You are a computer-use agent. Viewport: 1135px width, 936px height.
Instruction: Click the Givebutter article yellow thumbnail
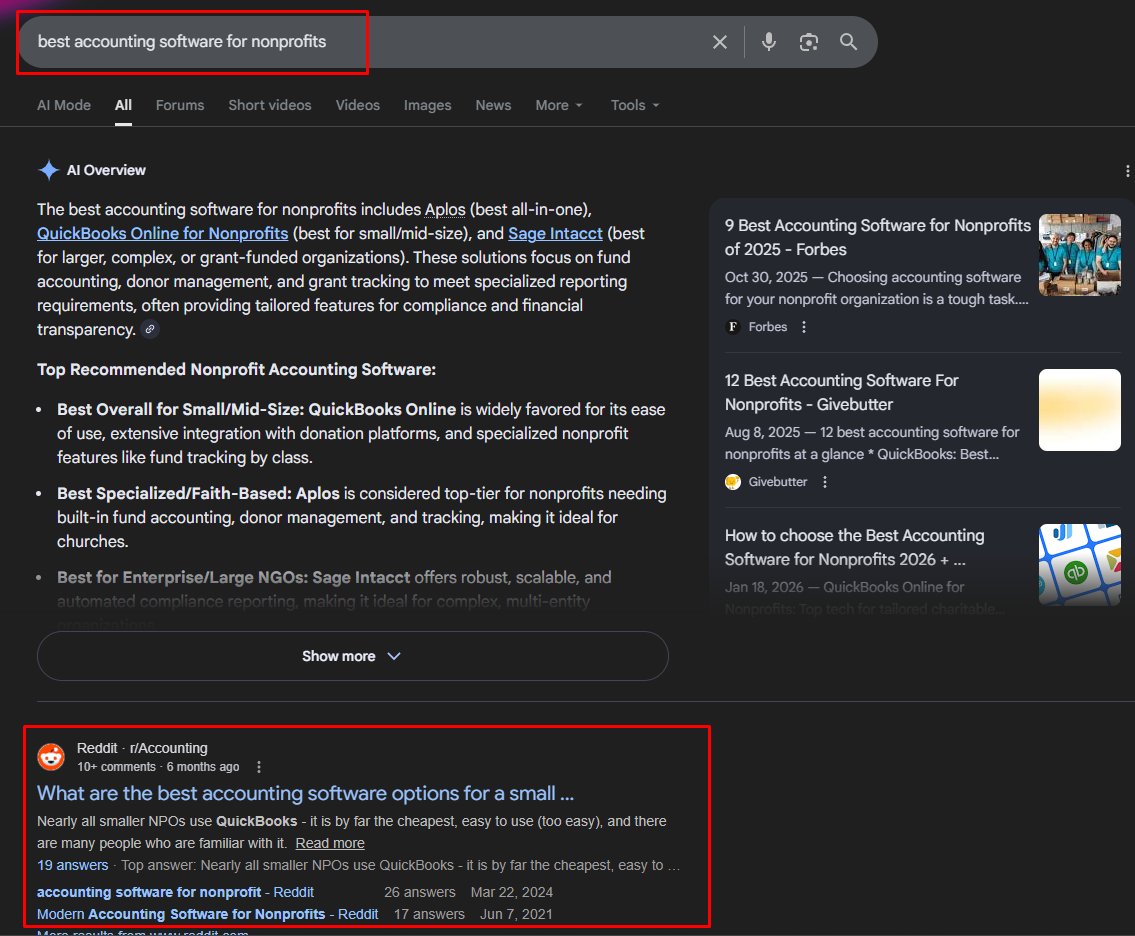[x=1079, y=410]
